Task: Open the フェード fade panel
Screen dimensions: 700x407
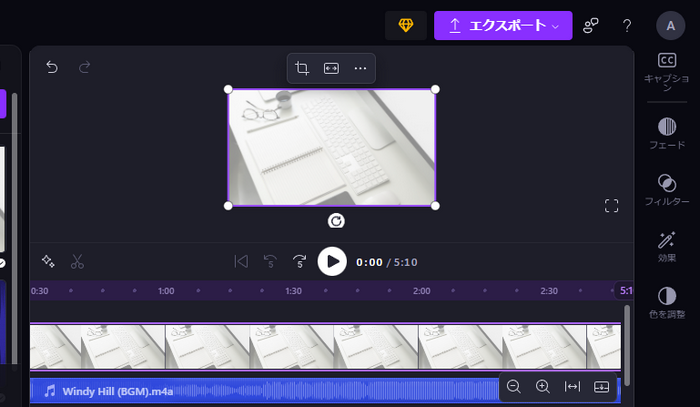Action: point(667,133)
